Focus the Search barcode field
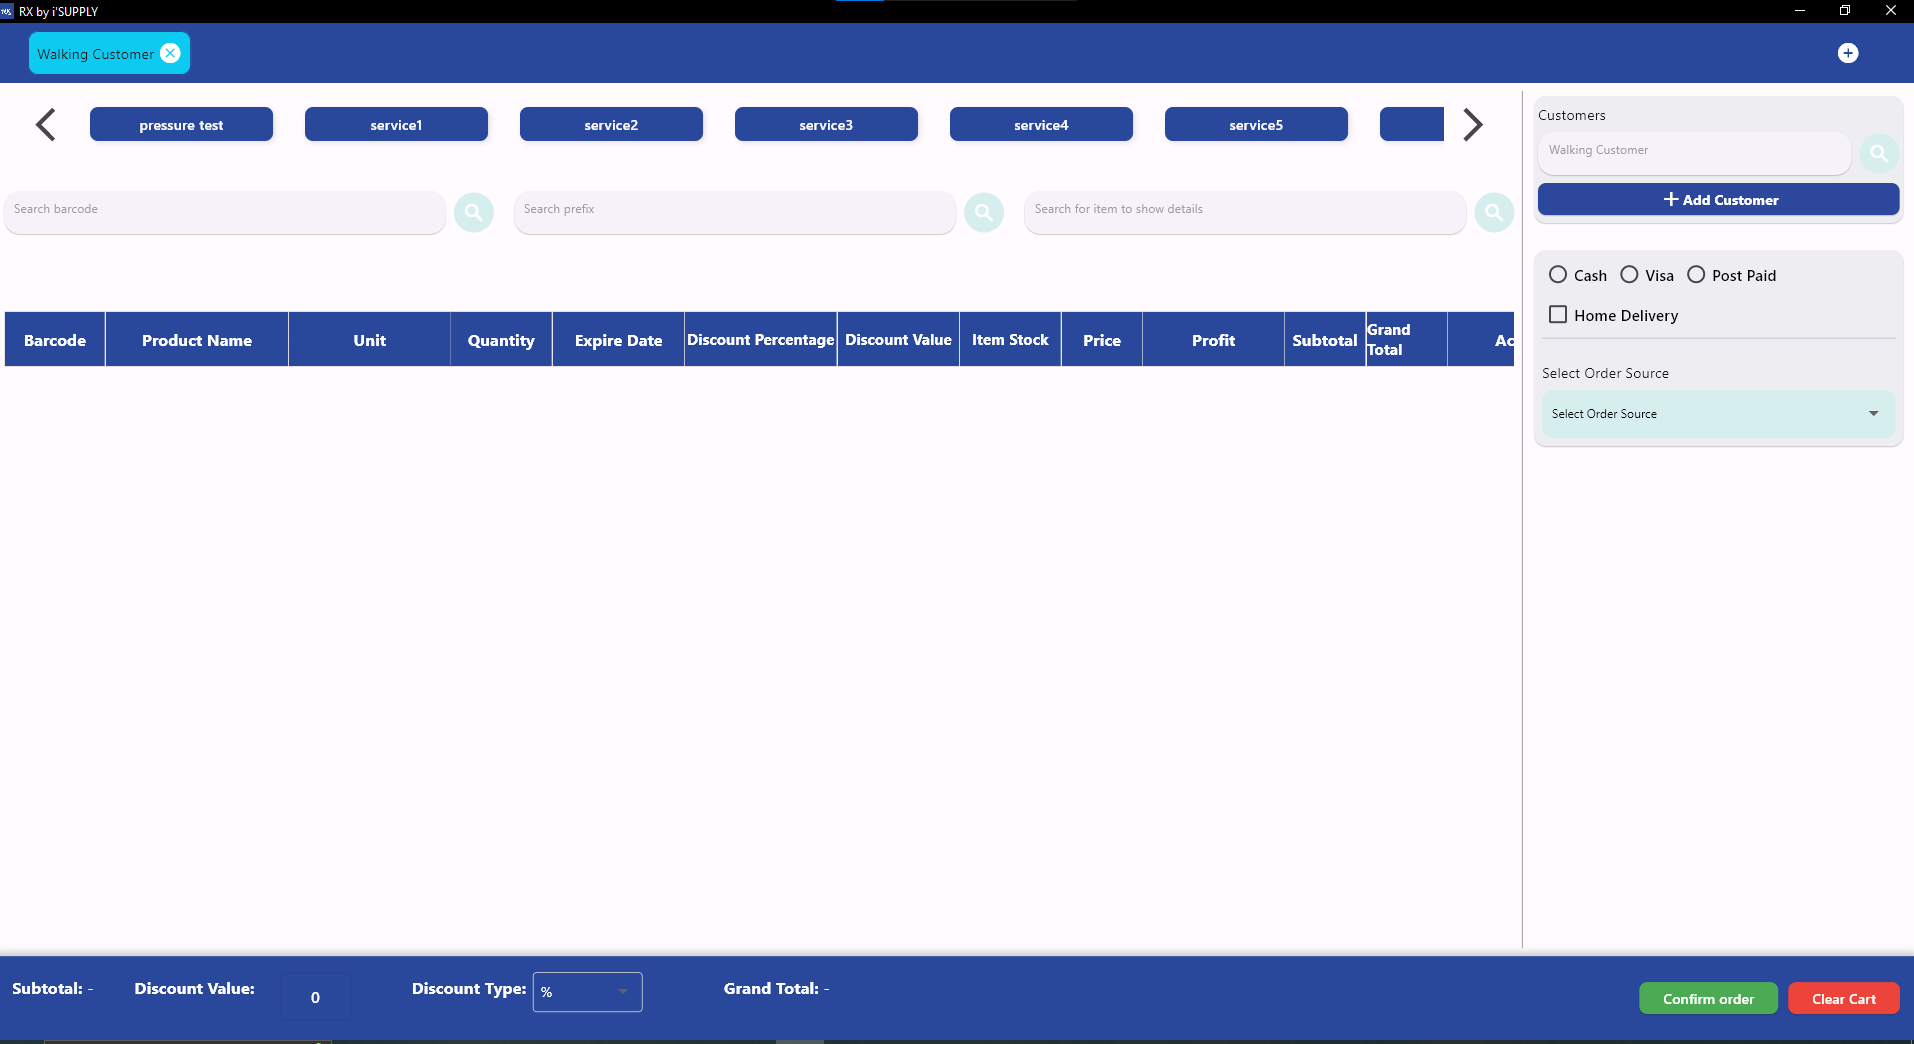Screen dimensions: 1914x1044 click(225, 212)
